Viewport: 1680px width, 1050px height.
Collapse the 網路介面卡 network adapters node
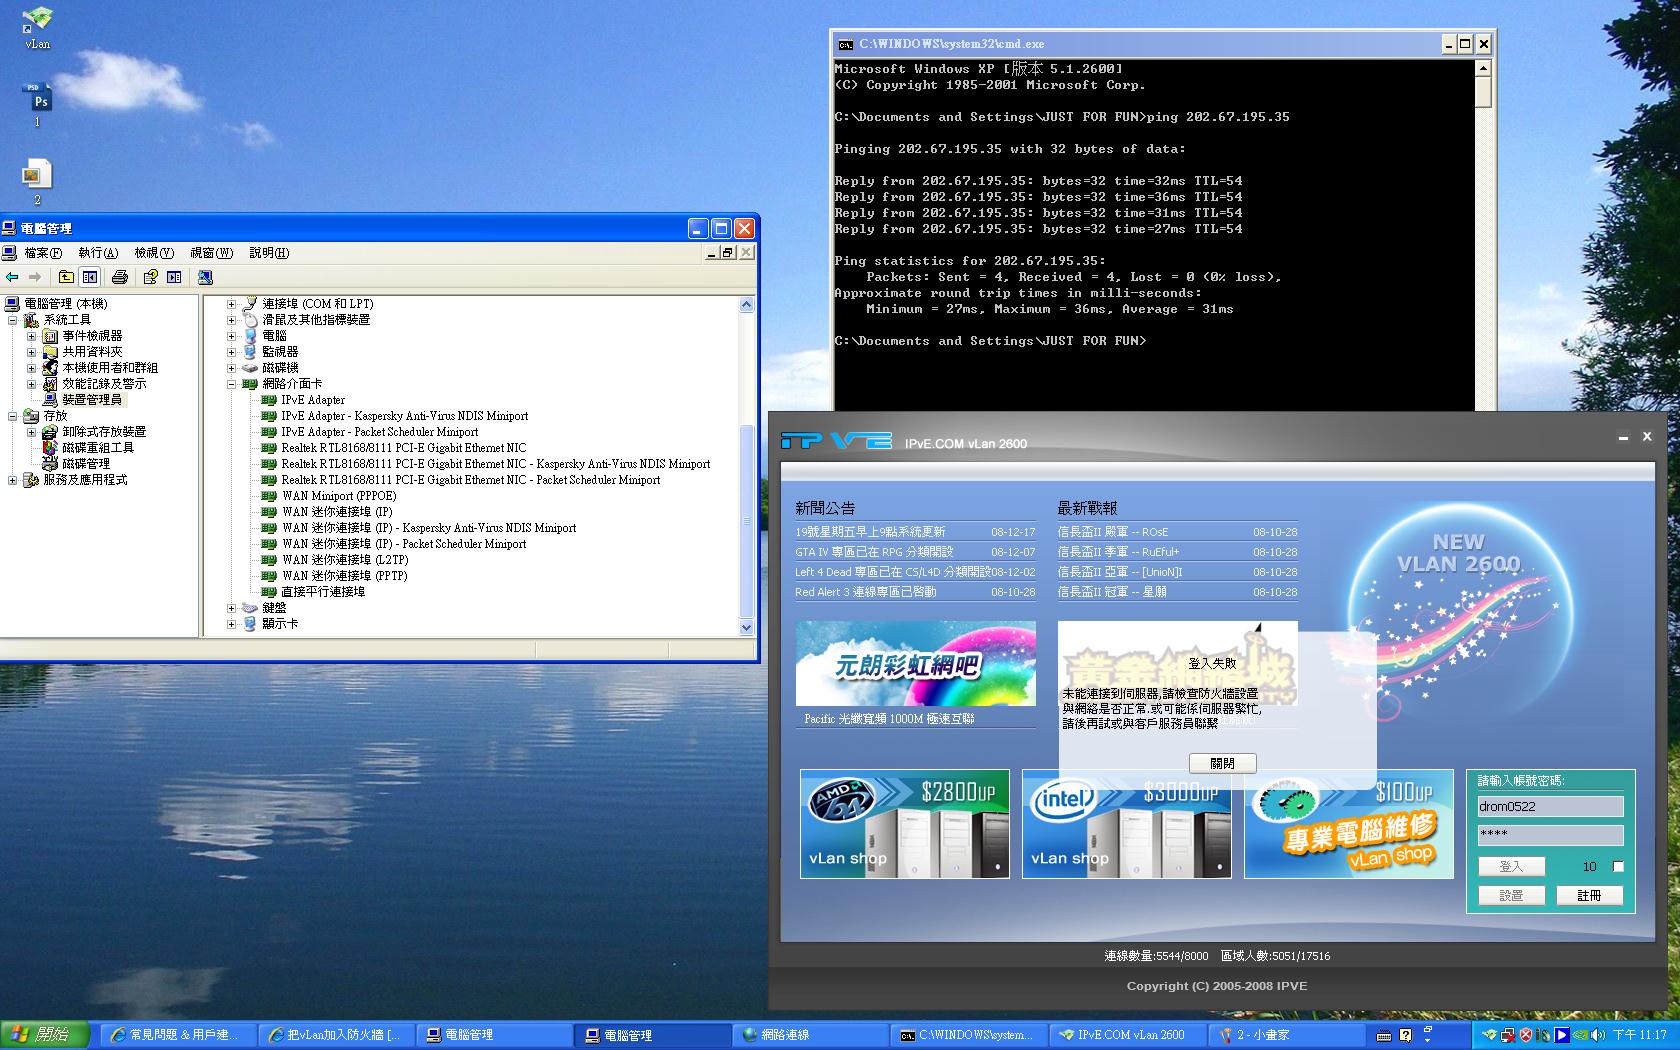[231, 384]
